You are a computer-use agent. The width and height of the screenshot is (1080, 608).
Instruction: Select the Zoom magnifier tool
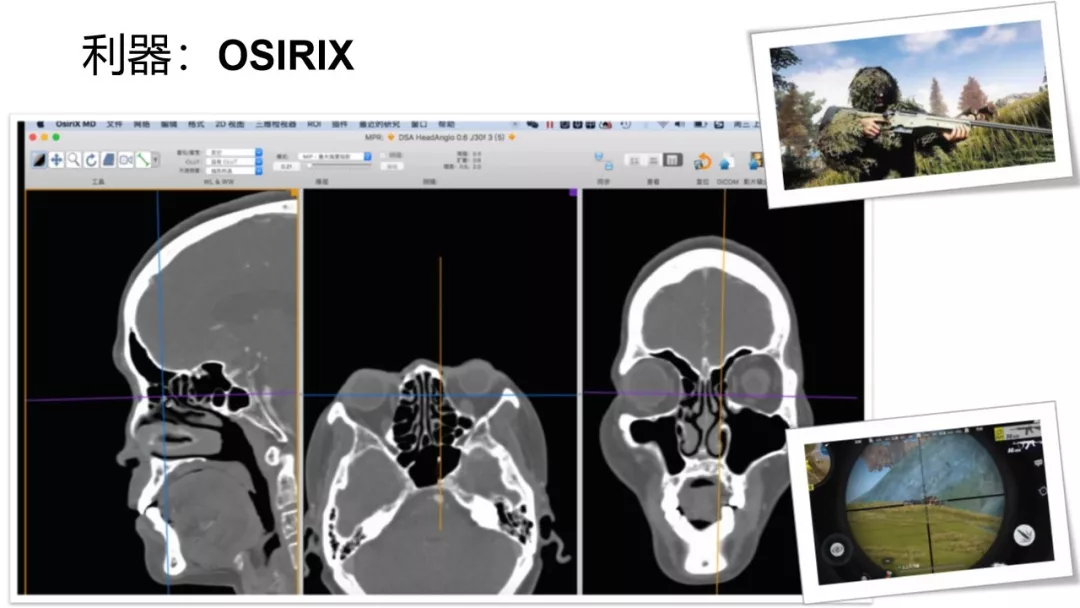point(73,160)
